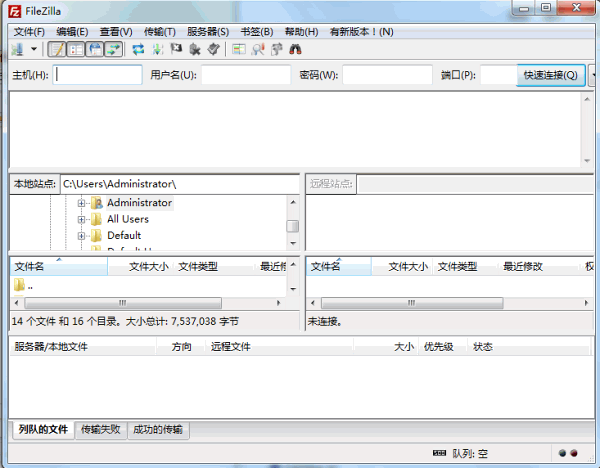600x468 pixels.
Task: Sort remote files by 文件大小 column
Action: (402, 266)
